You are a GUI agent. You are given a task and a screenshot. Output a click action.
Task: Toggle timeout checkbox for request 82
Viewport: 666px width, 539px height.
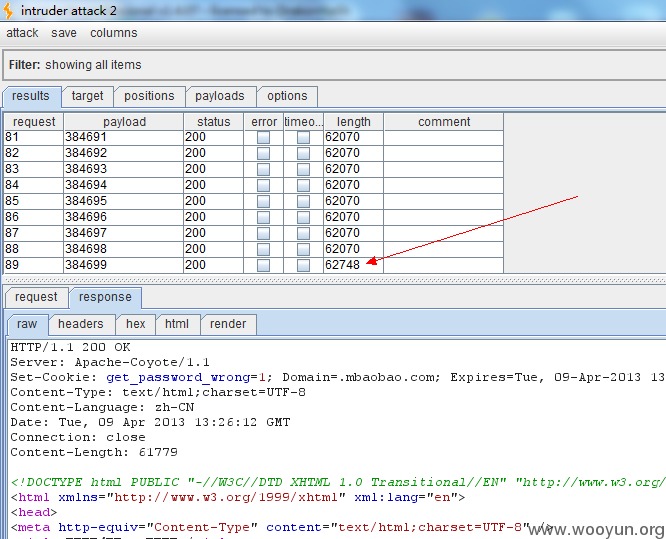(303, 153)
